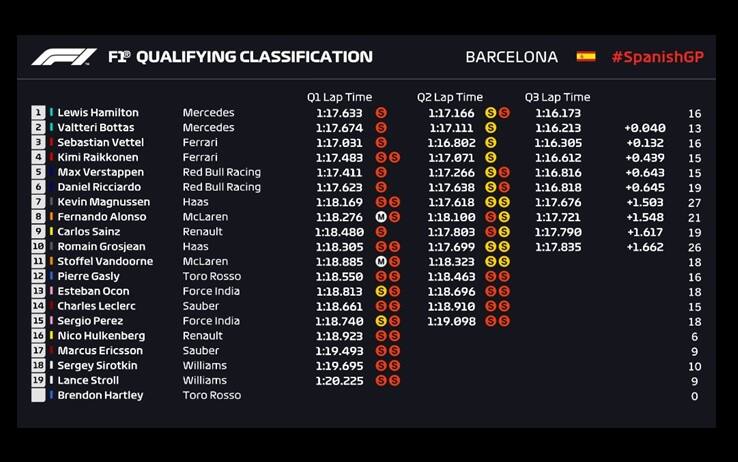Select the Q3 Lap Time column header
The height and width of the screenshot is (462, 738).
pyautogui.click(x=557, y=97)
